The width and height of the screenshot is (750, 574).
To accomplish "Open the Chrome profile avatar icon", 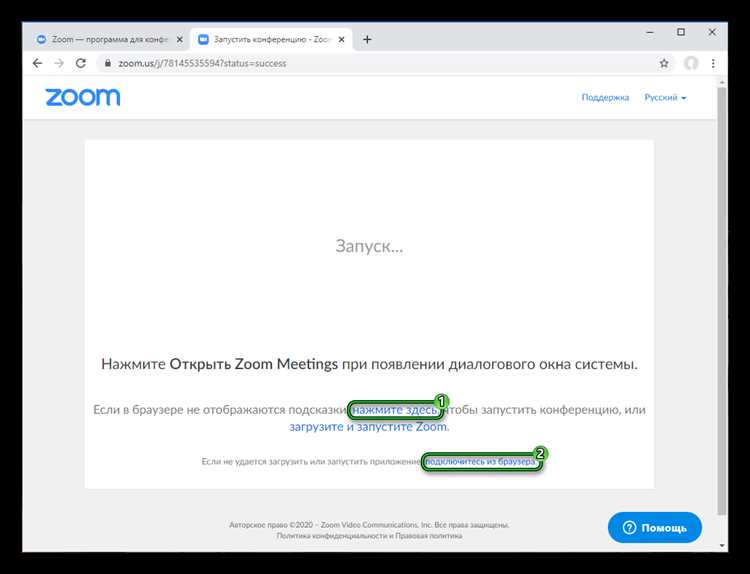I will 691,63.
